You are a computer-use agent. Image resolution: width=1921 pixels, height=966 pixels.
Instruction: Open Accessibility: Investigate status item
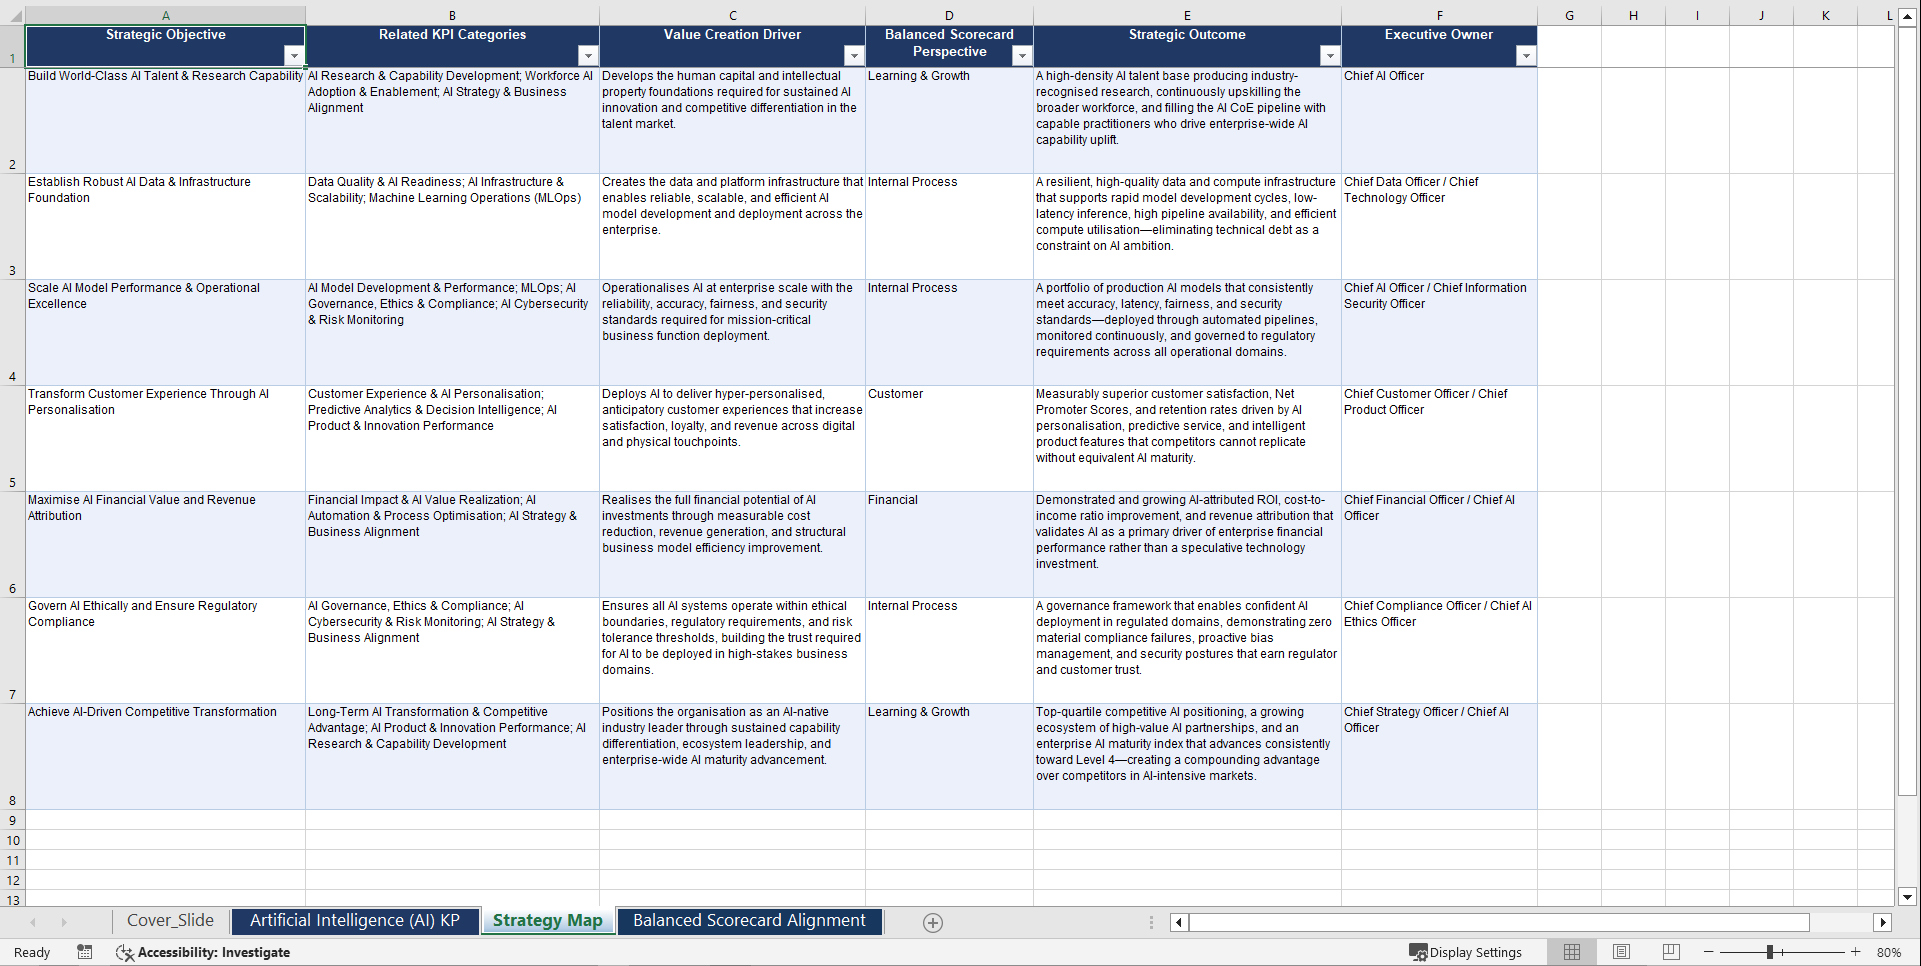[203, 952]
